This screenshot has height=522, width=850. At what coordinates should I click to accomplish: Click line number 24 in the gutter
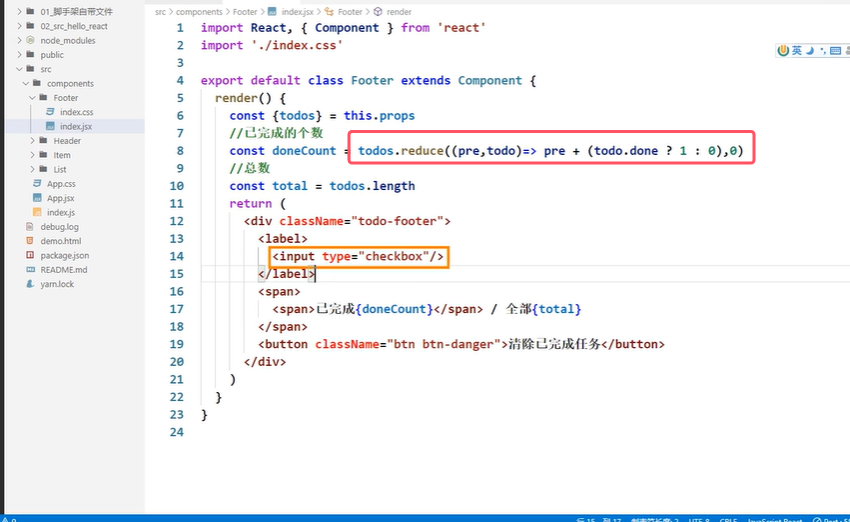click(177, 432)
